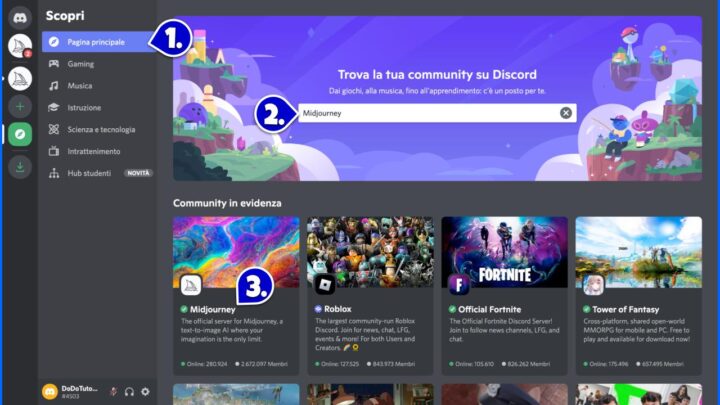The height and width of the screenshot is (405, 720).
Task: Click the 'Trova la tua community su Discord' headline
Action: 437,74
